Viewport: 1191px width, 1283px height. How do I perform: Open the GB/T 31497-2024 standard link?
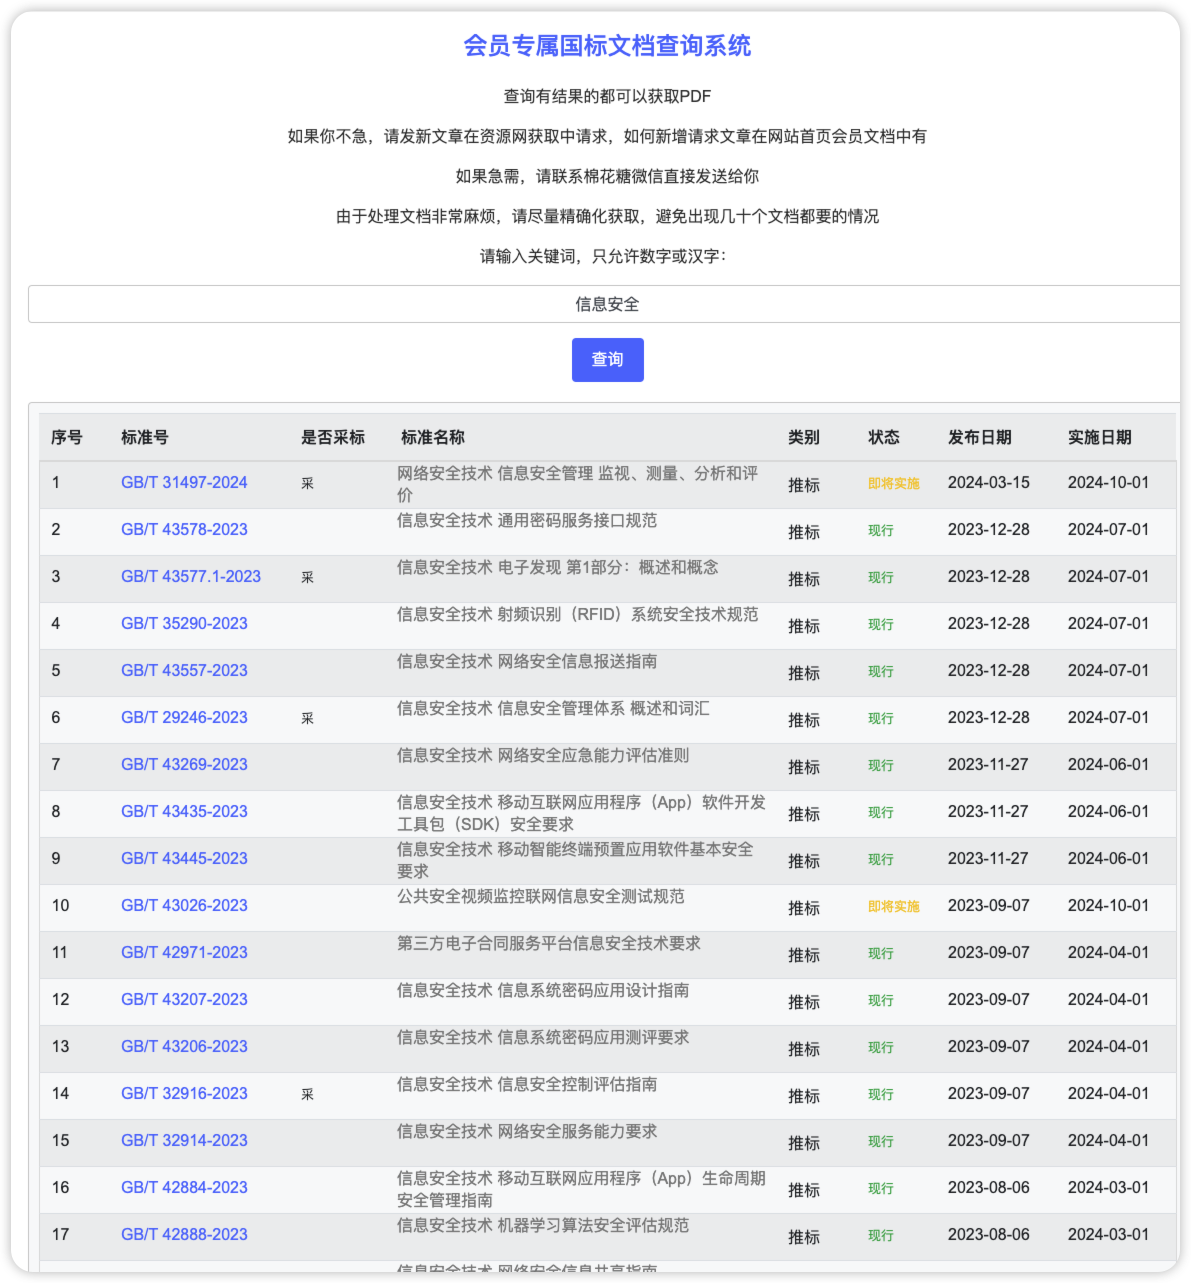(184, 482)
